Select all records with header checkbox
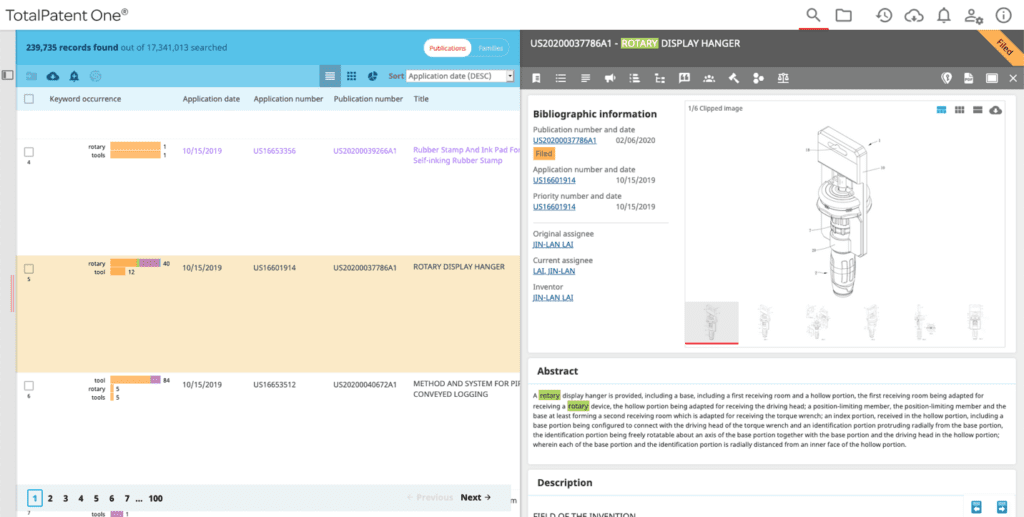The image size is (1024, 517). [x=29, y=99]
